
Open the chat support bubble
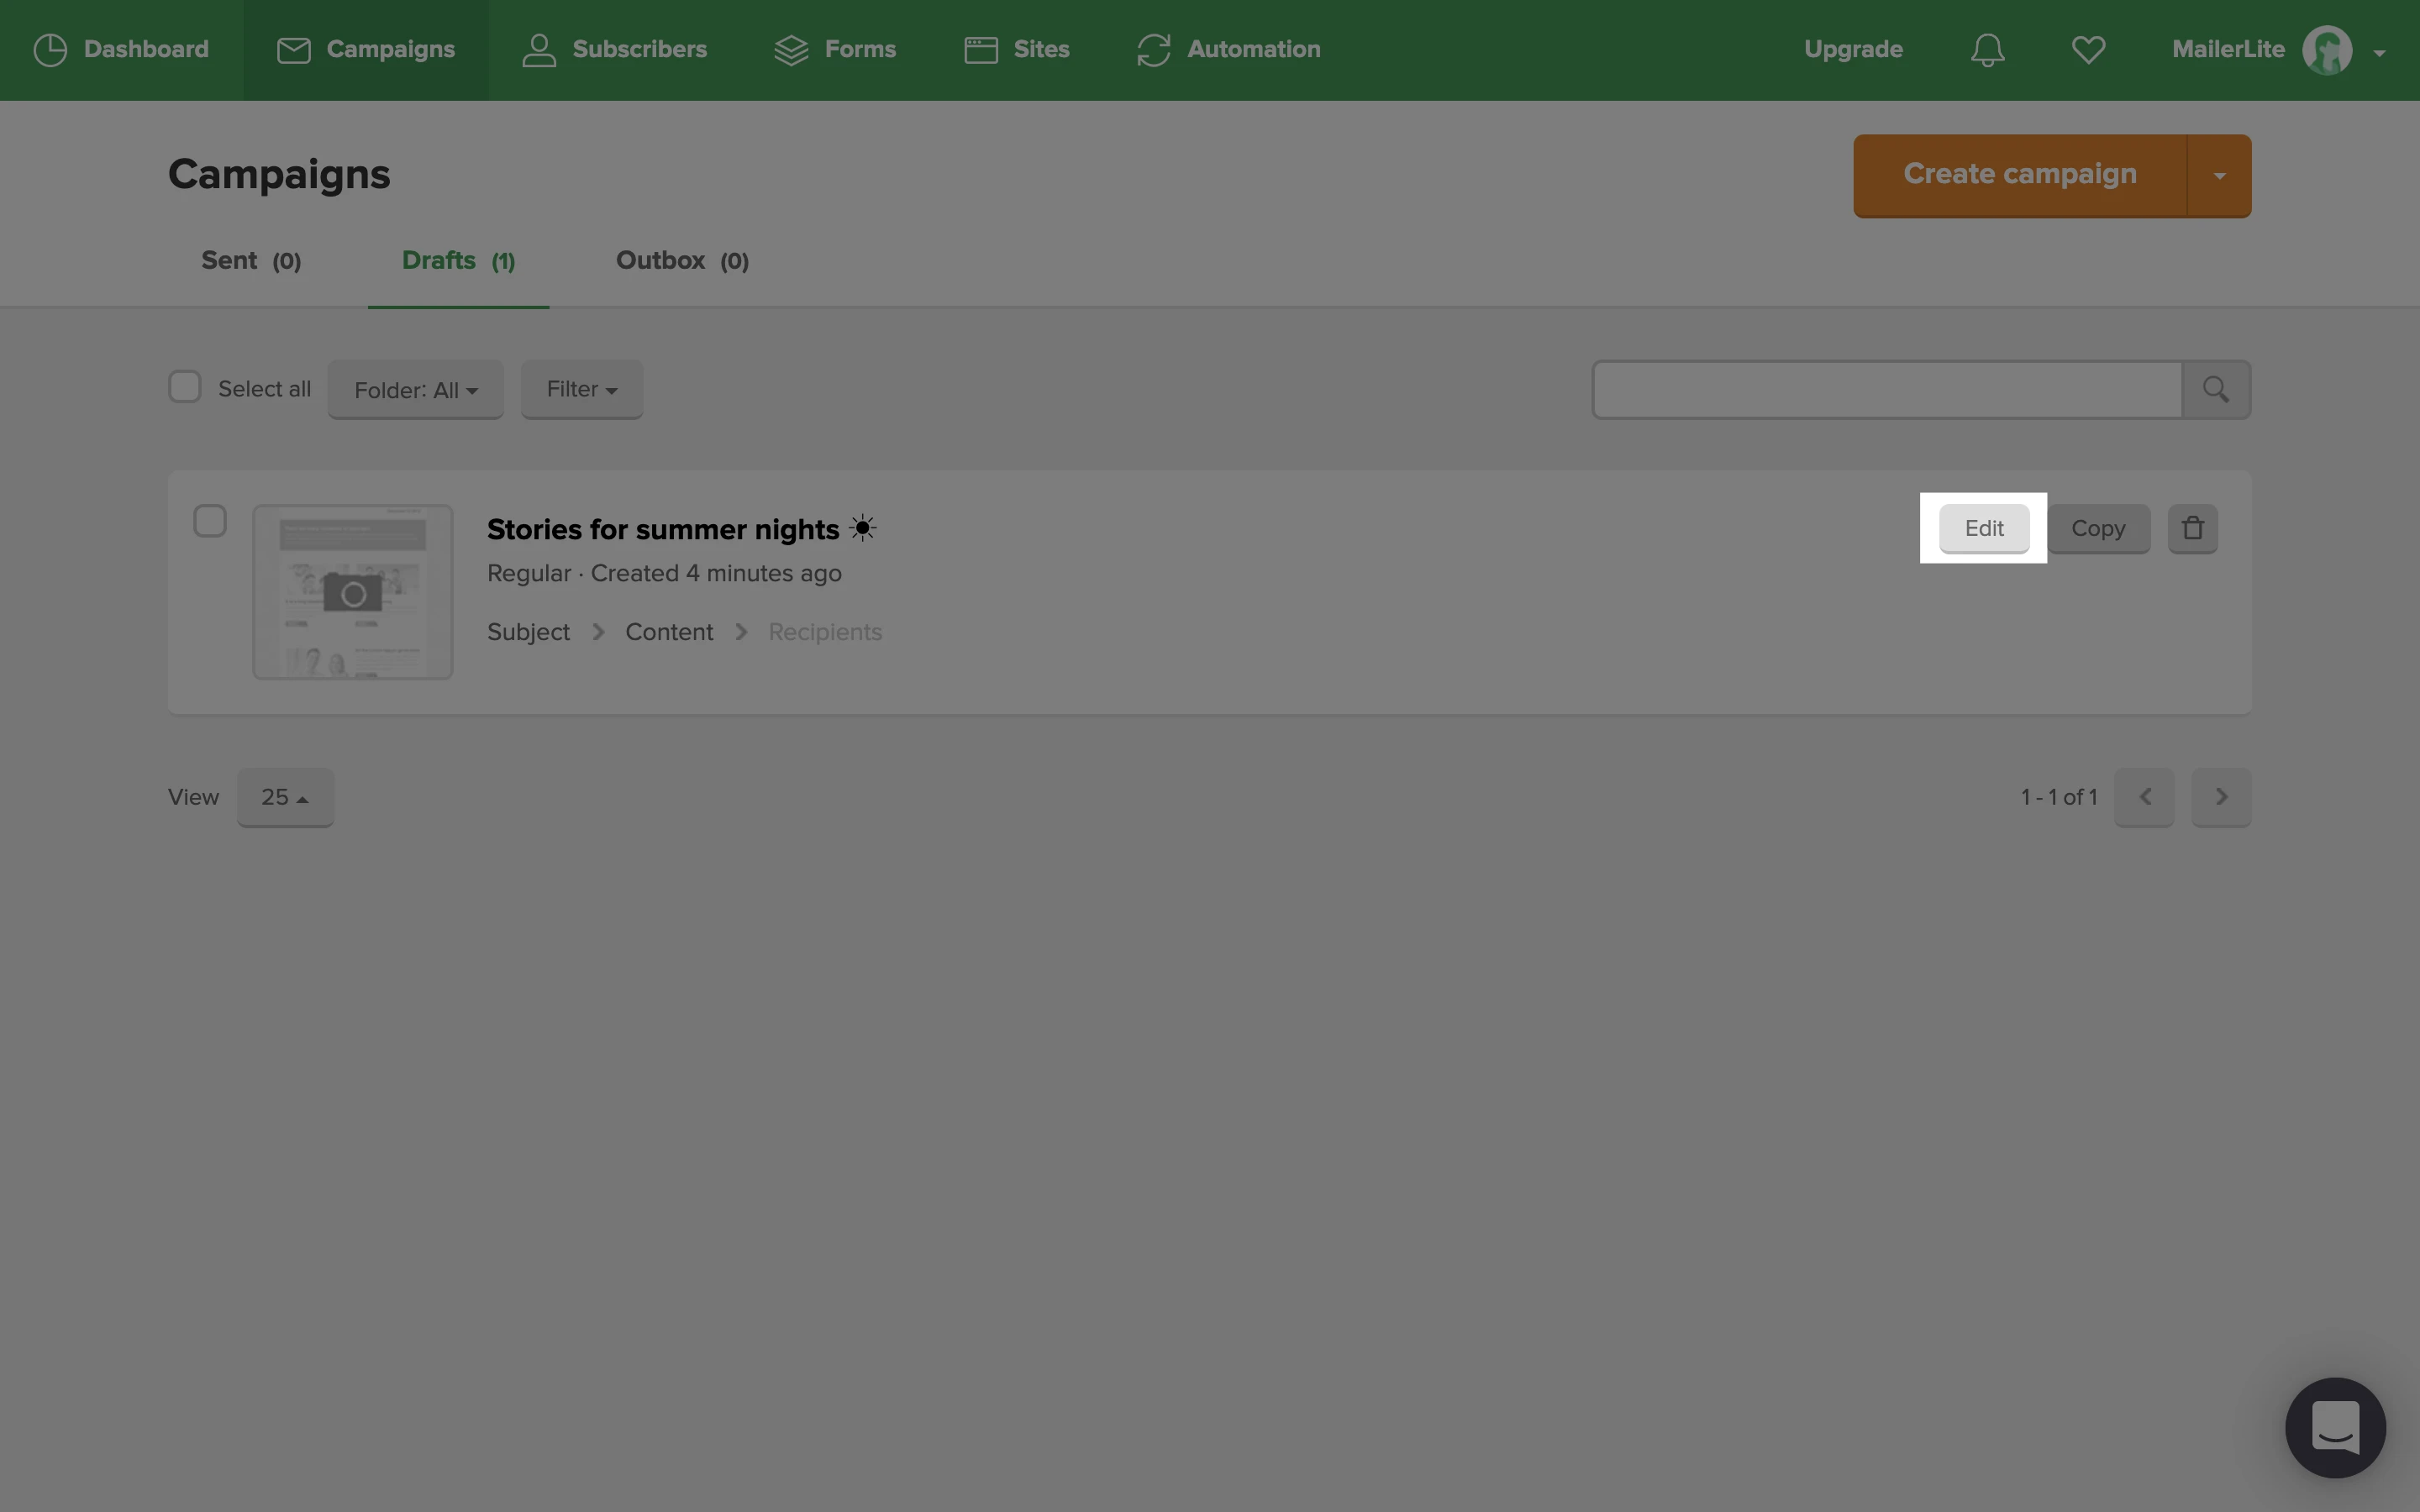click(x=2335, y=1427)
